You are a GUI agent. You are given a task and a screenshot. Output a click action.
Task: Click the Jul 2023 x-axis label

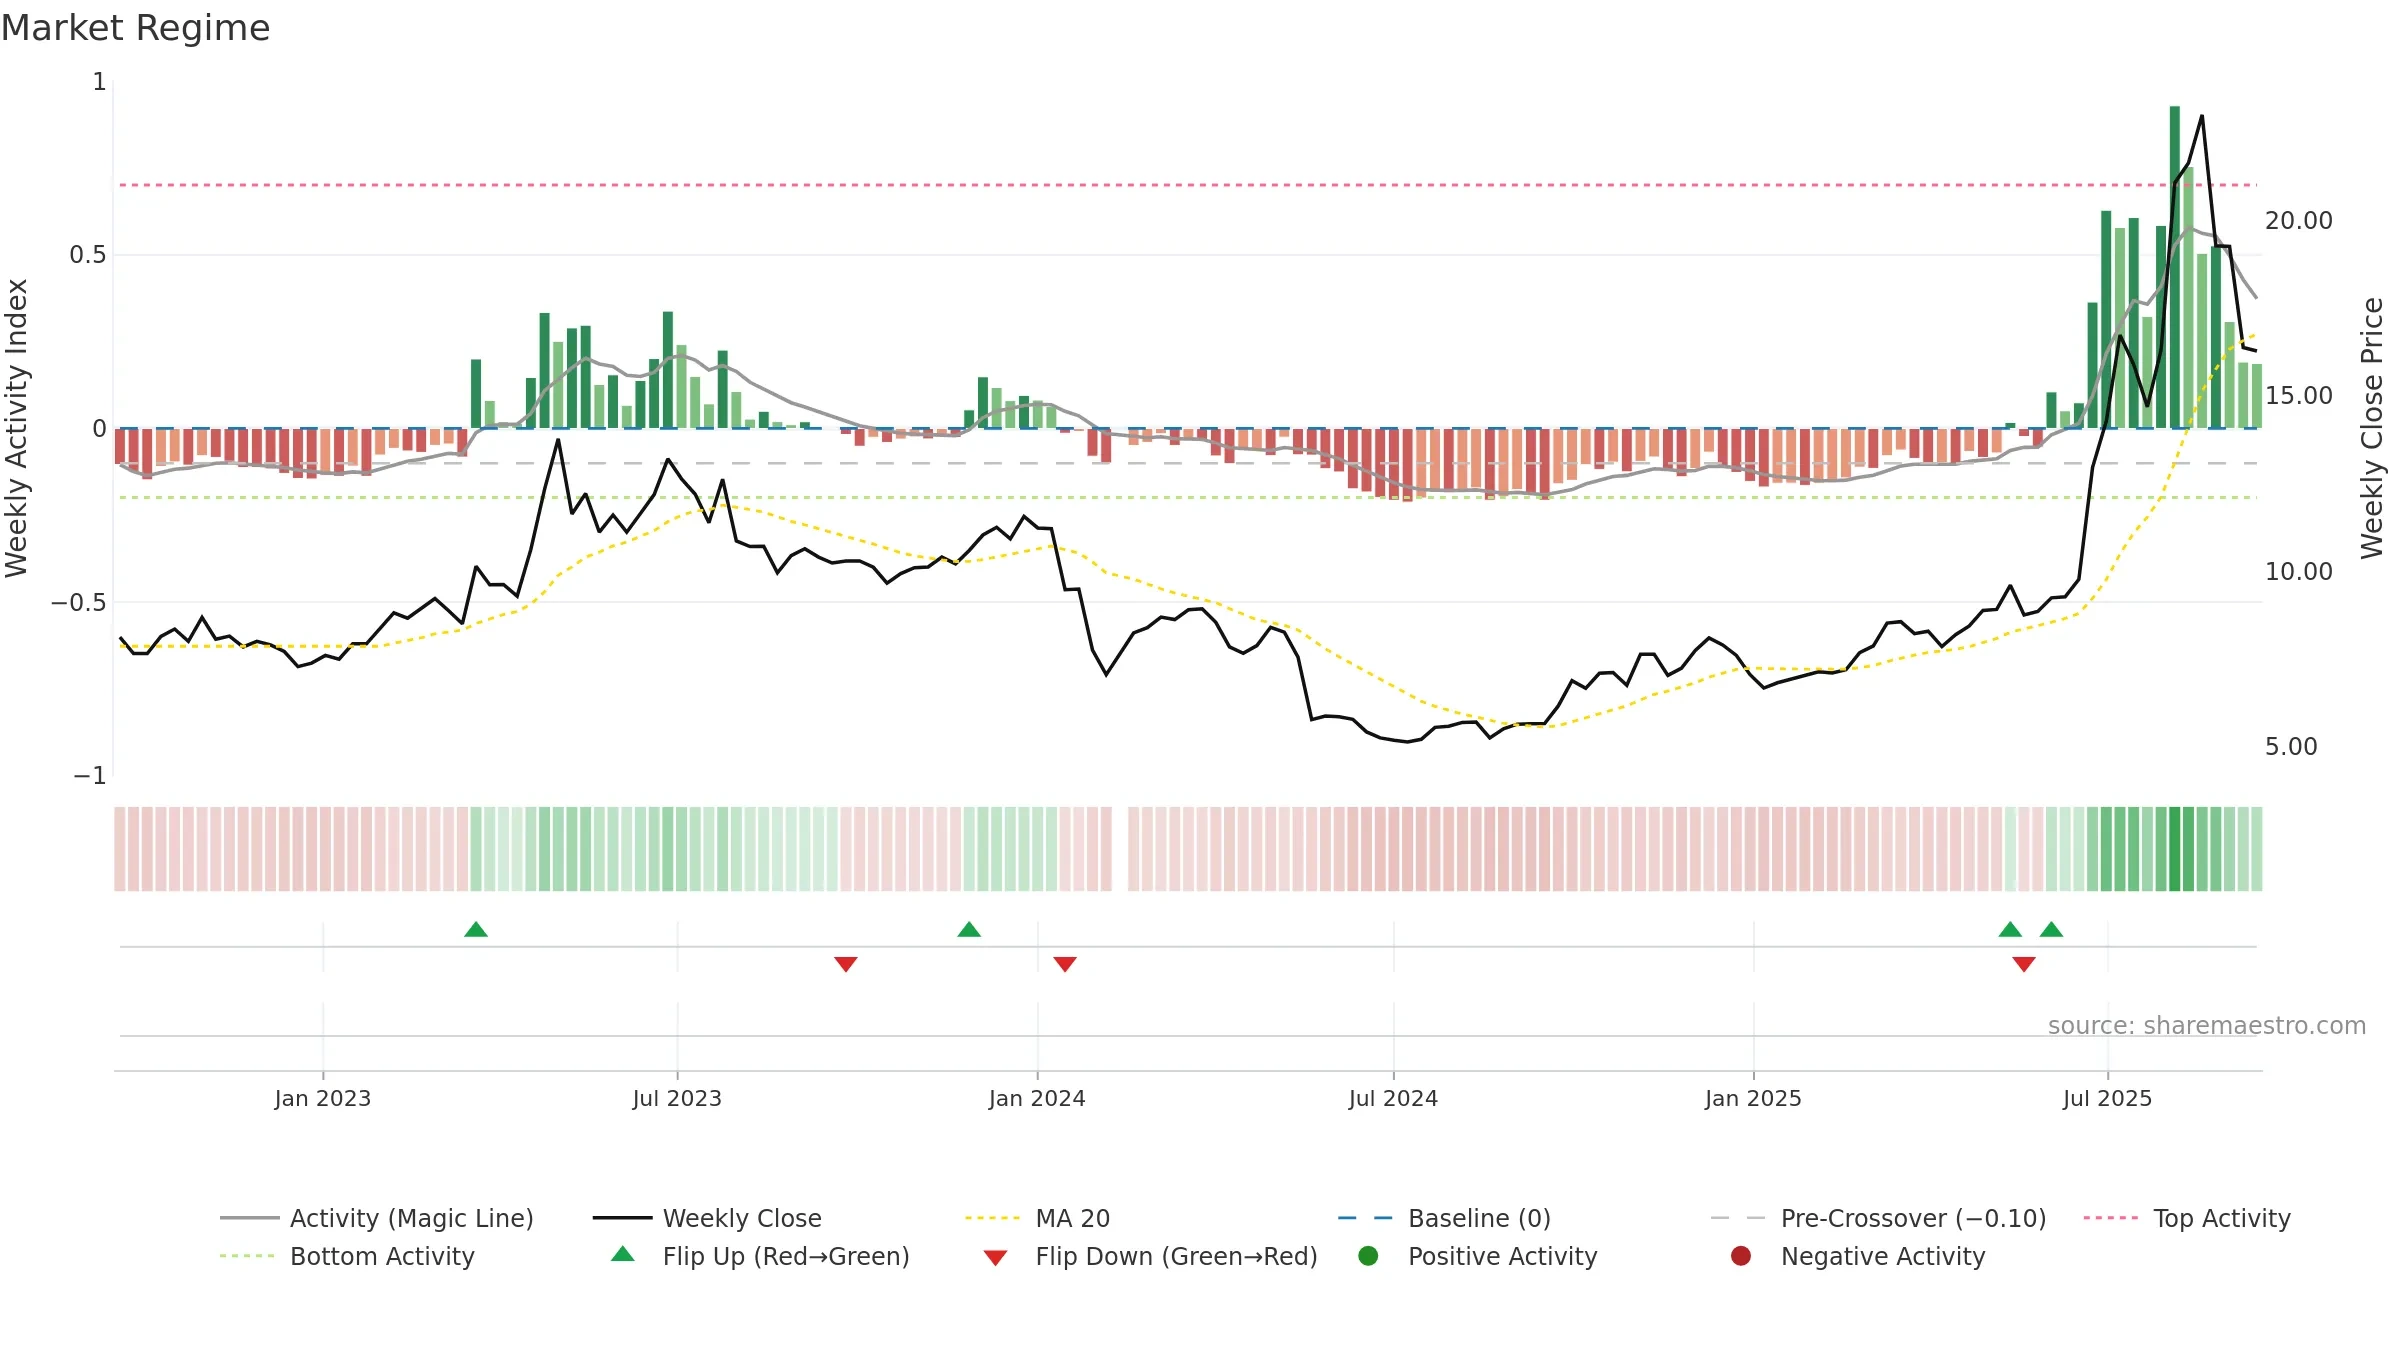[x=677, y=1098]
